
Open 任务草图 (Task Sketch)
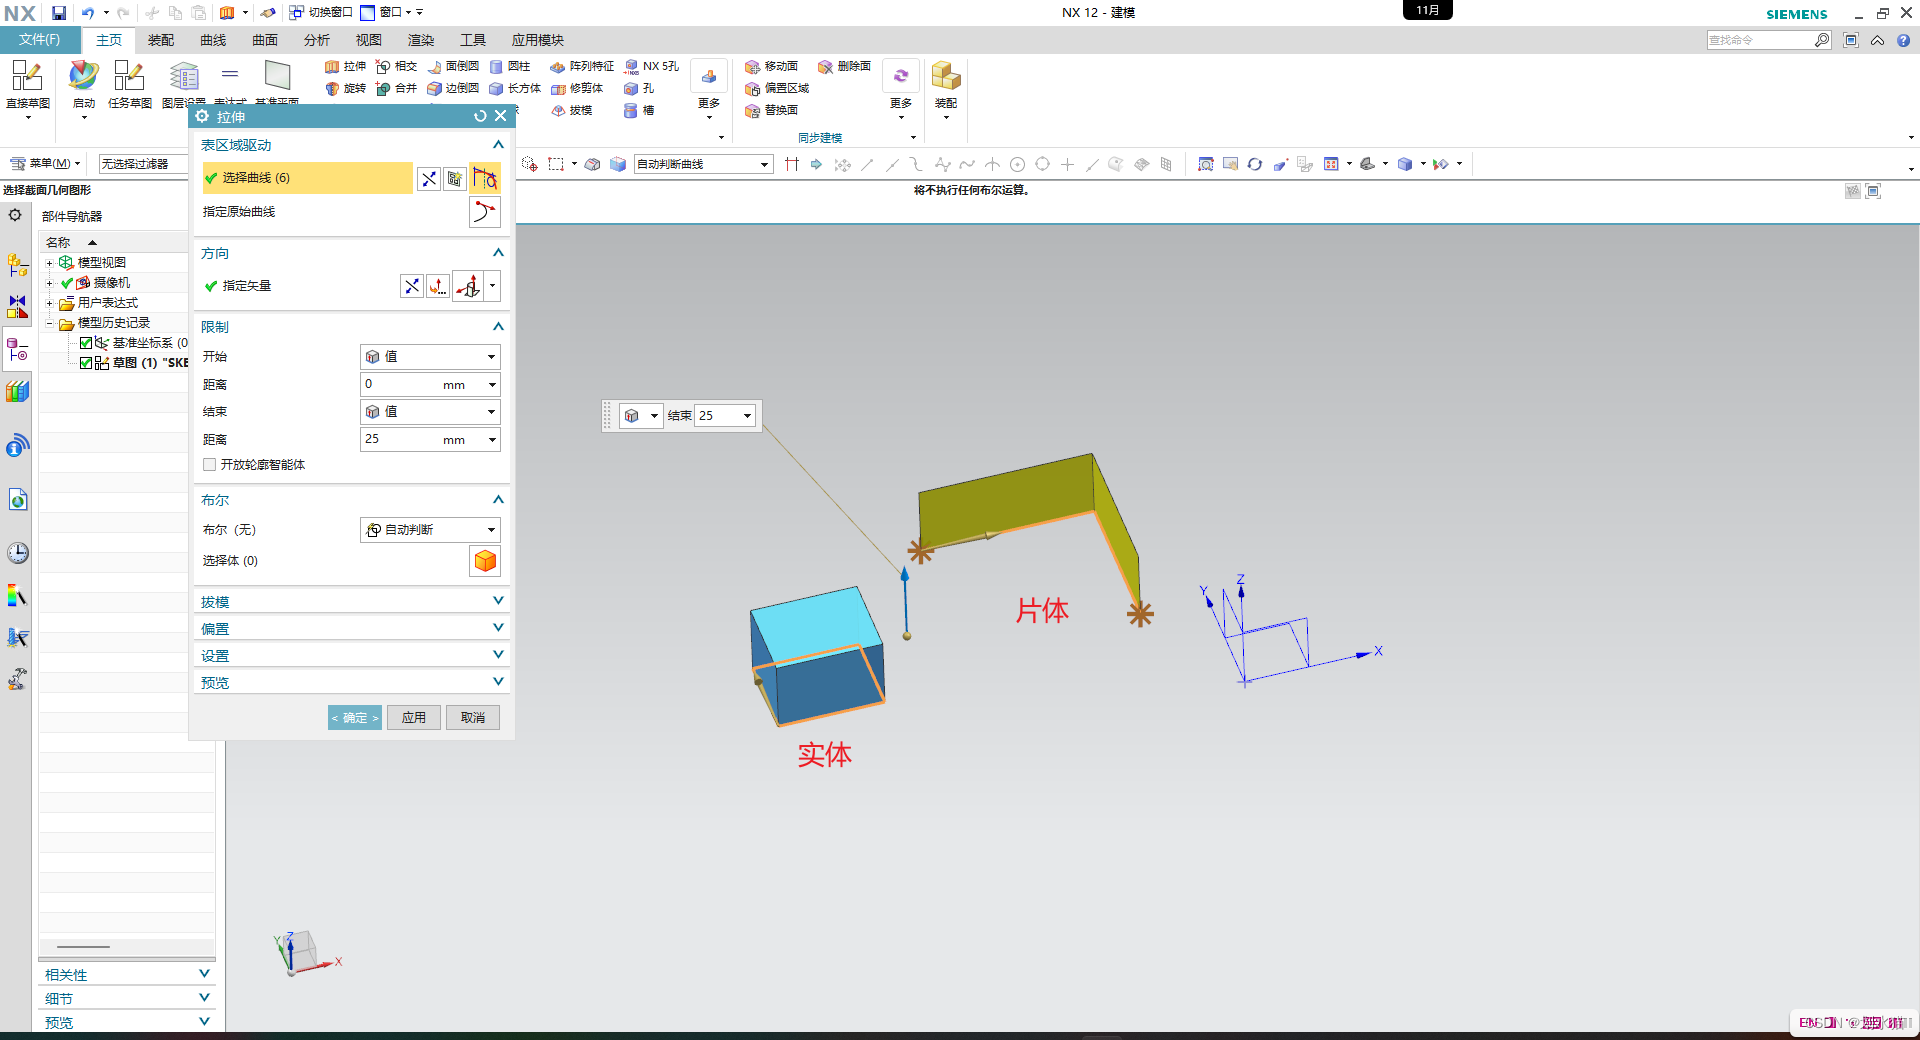pyautogui.click(x=129, y=86)
